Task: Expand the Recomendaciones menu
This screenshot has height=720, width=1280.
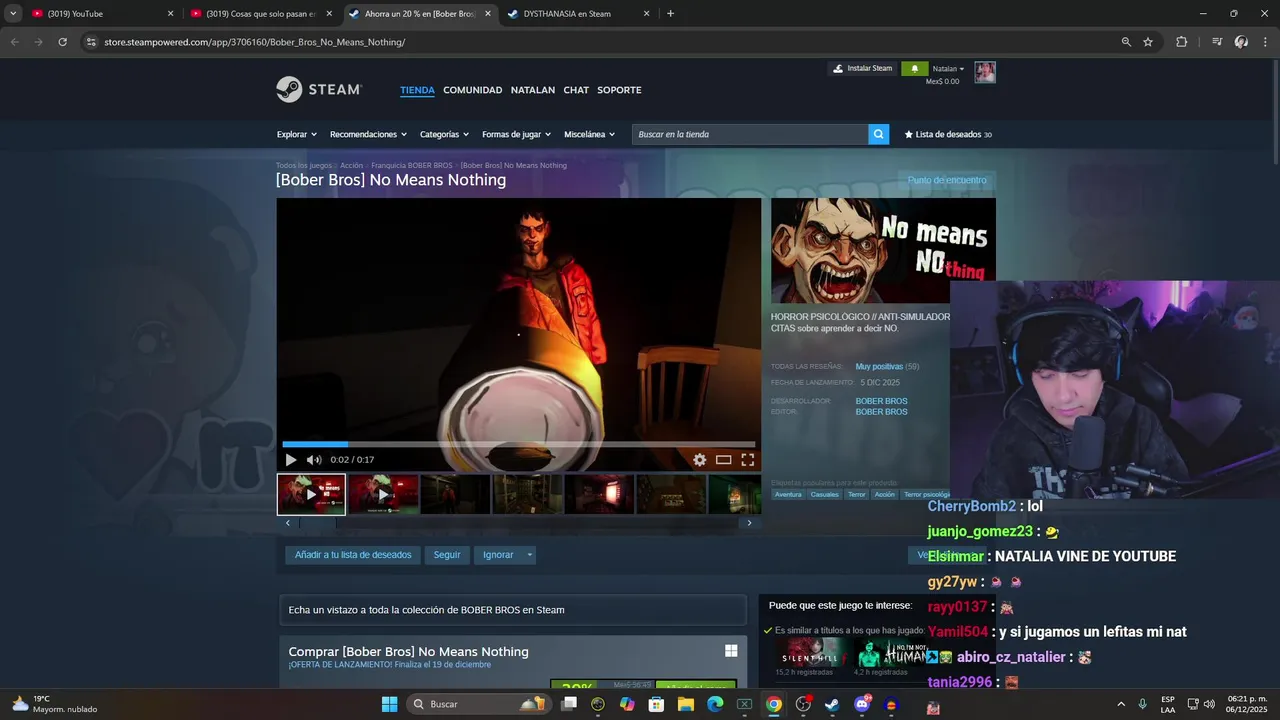Action: pos(368,134)
